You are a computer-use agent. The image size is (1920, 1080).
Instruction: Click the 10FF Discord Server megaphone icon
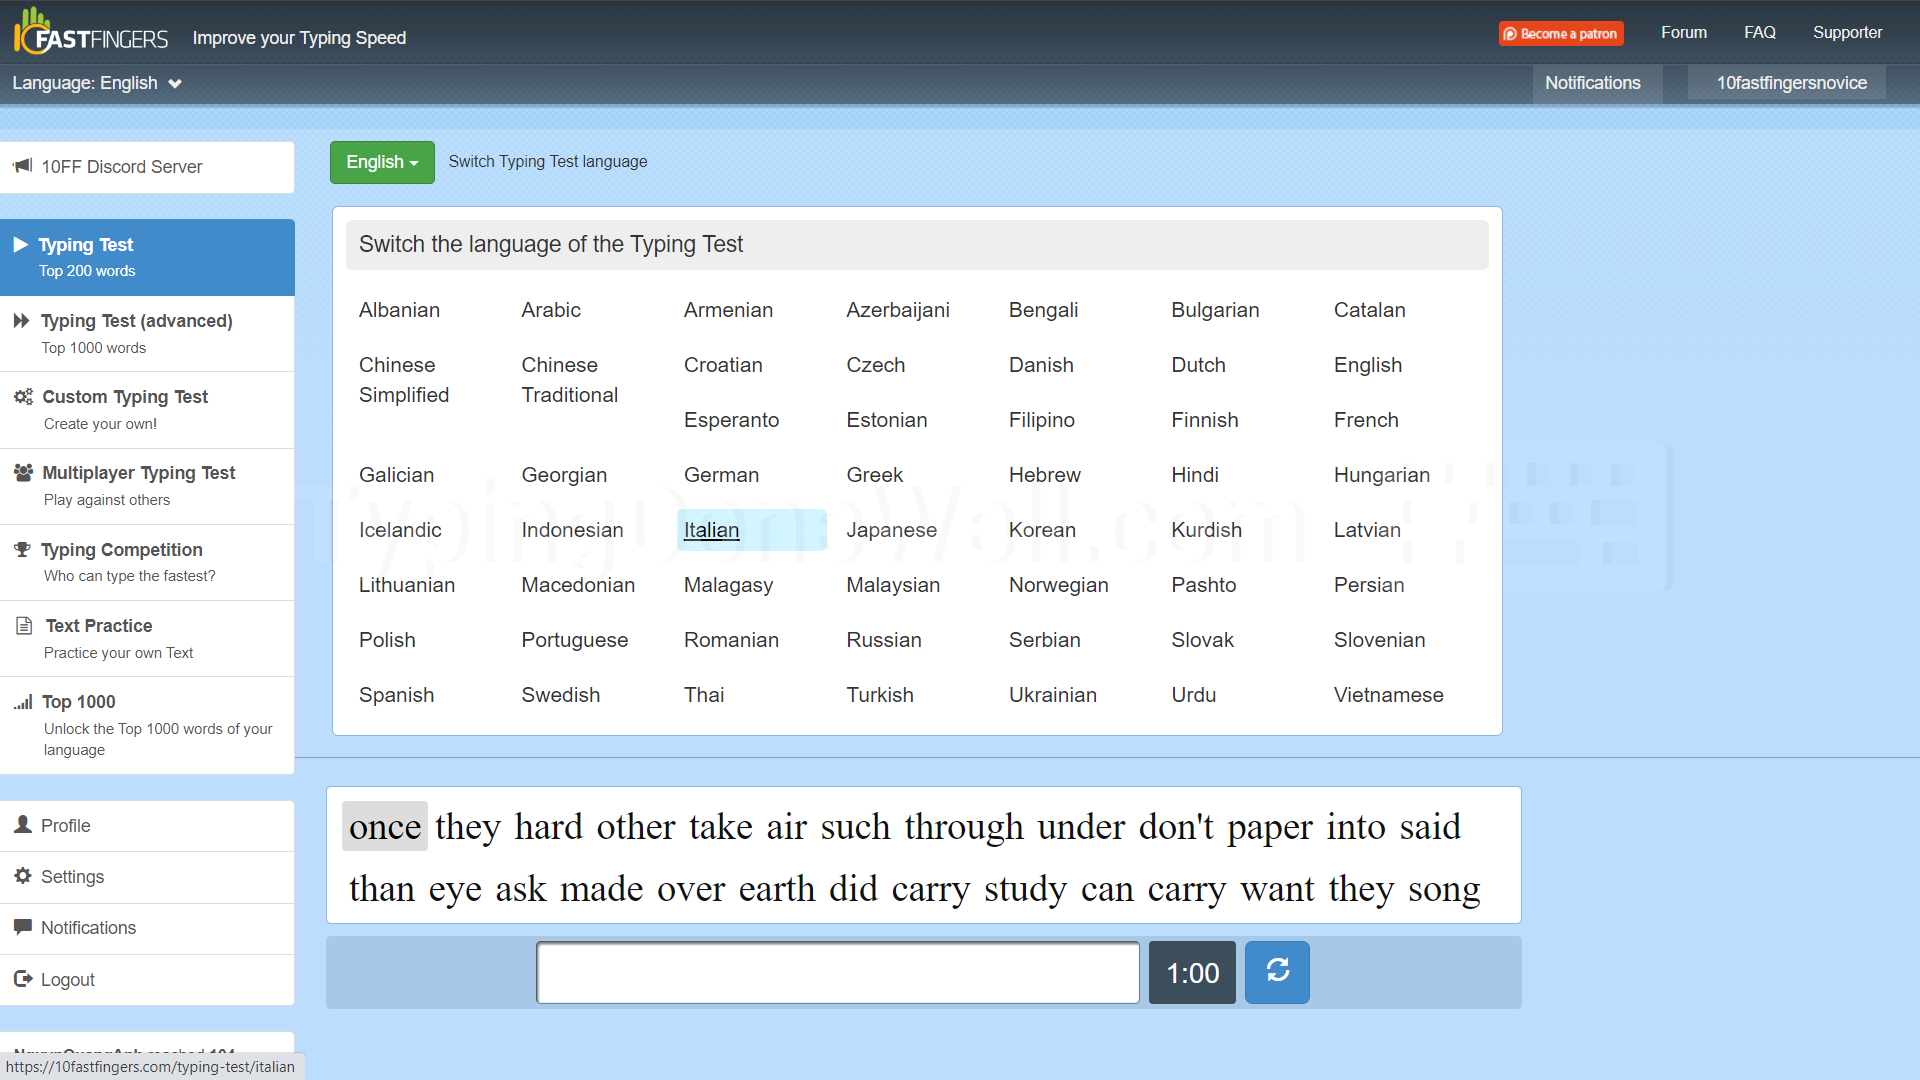(22, 166)
